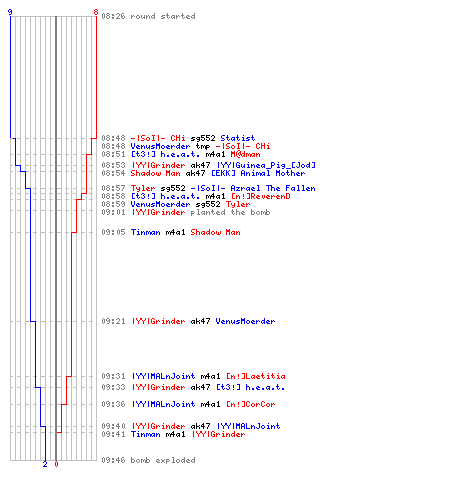The height and width of the screenshot is (500, 450).
Task: Click |YY|MALnJoint victim at 09:40
Action: [248, 426]
